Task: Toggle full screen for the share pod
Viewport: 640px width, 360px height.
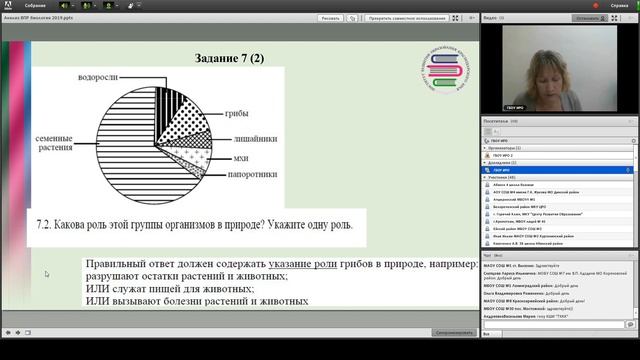Action: (455, 18)
